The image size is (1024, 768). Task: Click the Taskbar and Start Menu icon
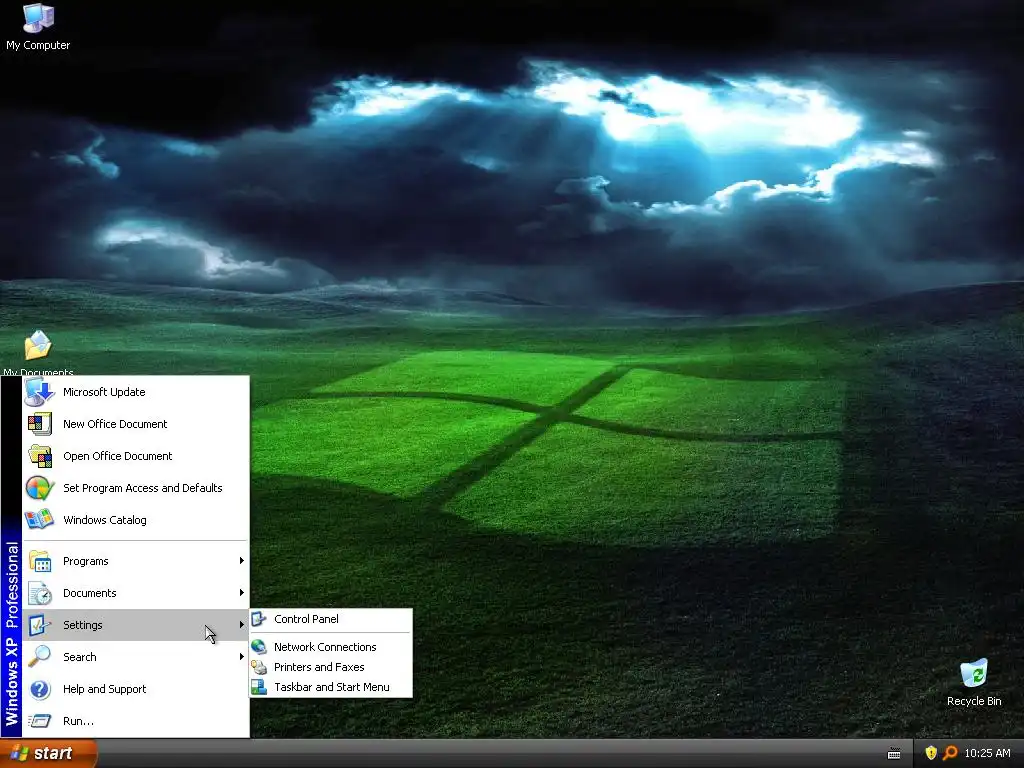259,687
